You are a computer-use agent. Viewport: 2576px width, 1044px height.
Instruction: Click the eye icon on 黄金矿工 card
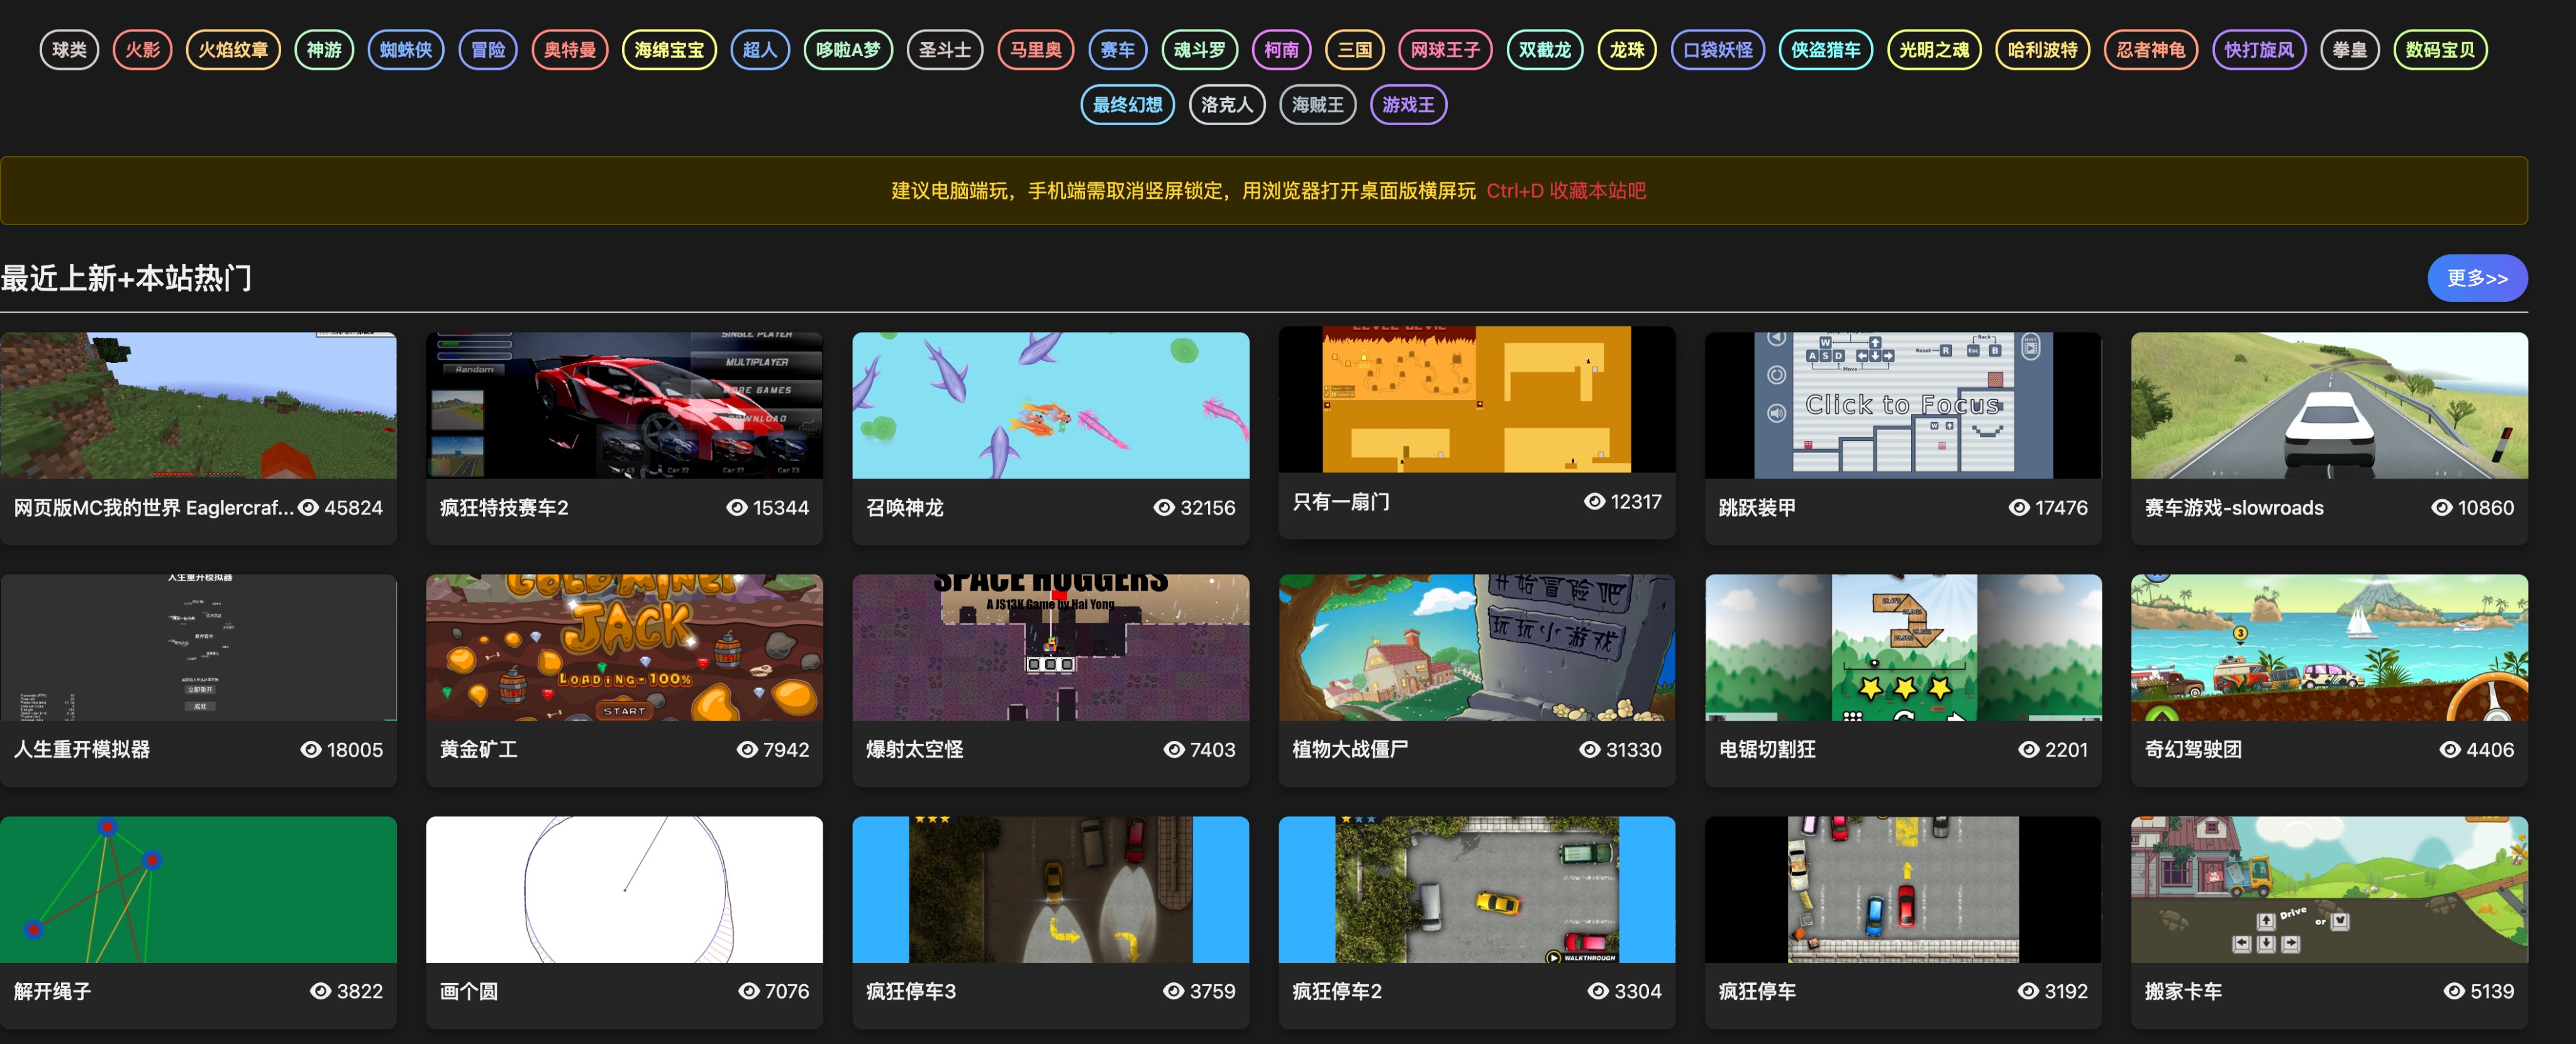pos(747,750)
